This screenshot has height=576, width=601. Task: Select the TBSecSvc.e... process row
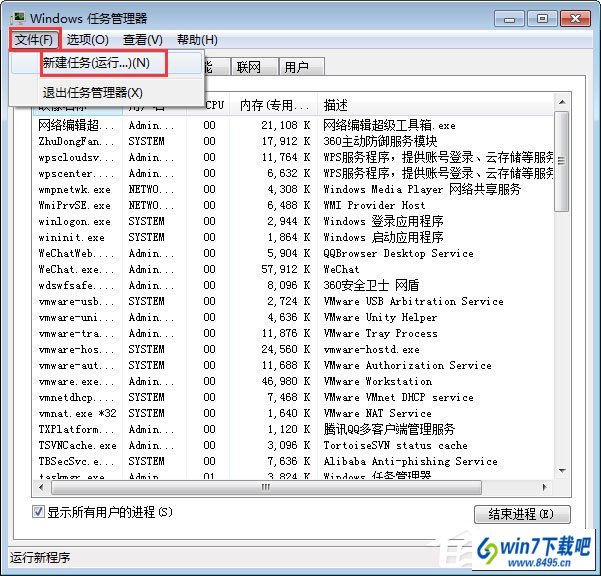[293, 461]
